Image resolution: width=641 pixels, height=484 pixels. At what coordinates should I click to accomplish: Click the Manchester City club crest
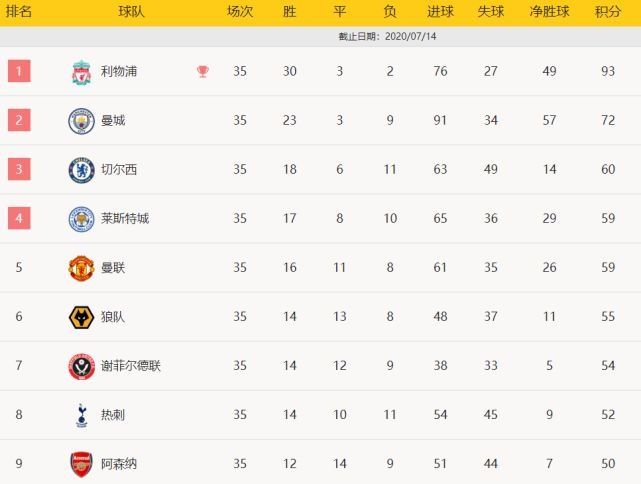pyautogui.click(x=81, y=120)
